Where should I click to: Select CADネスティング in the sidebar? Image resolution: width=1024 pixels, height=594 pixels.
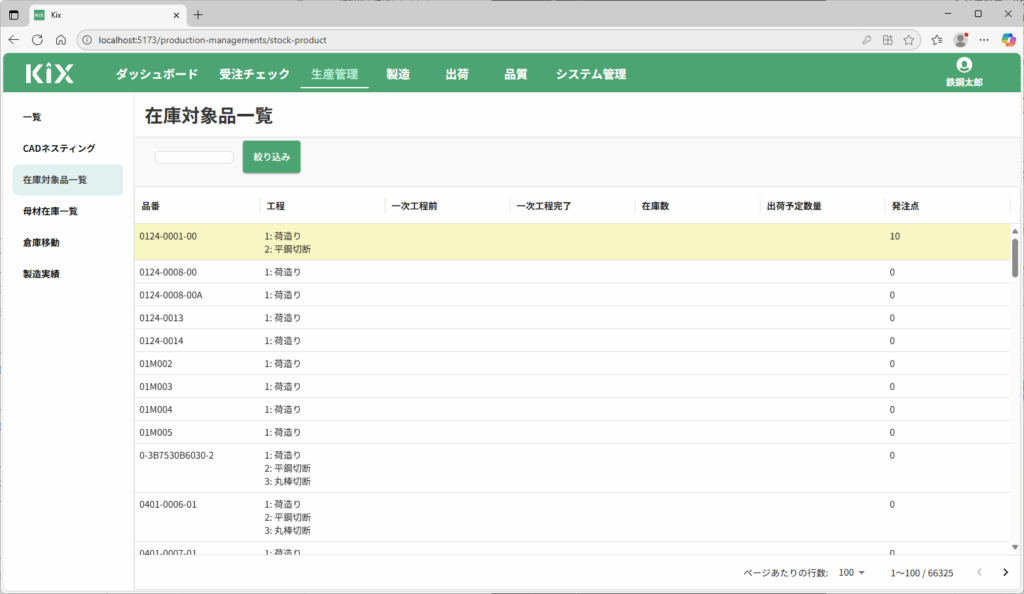(x=59, y=149)
